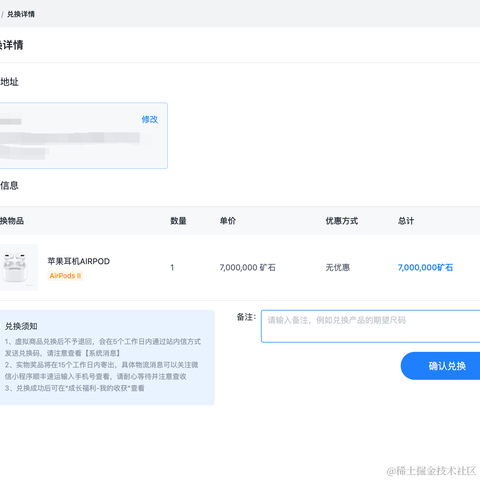This screenshot has width=480, height=480.
Task: Click the 优惠方式 column header
Action: (342, 221)
